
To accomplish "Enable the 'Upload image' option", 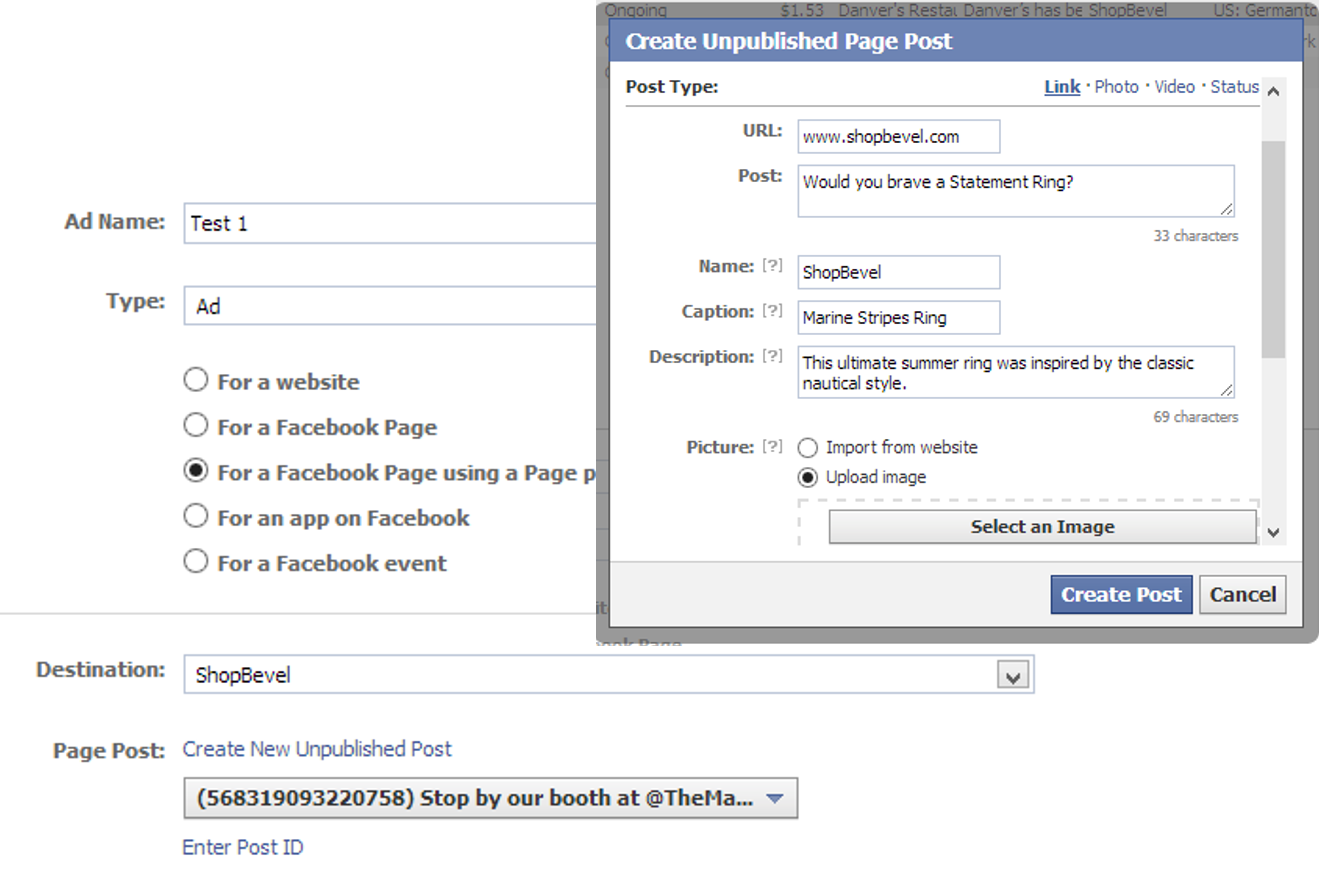I will [x=807, y=478].
